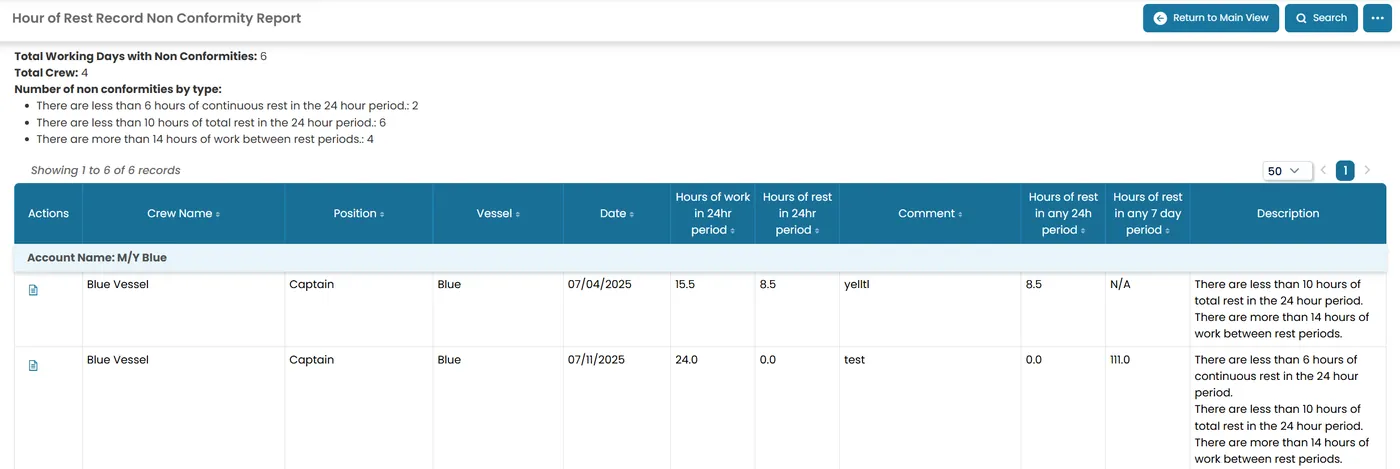This screenshot has height=469, width=1400.
Task: Click the Description column header
Action: pos(1288,213)
